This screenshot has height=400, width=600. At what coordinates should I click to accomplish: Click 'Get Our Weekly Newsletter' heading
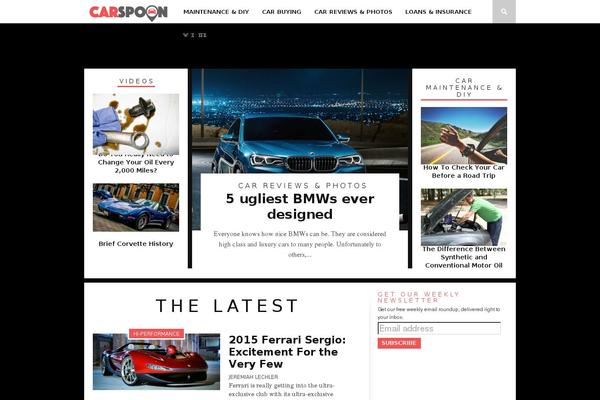[x=418, y=297]
